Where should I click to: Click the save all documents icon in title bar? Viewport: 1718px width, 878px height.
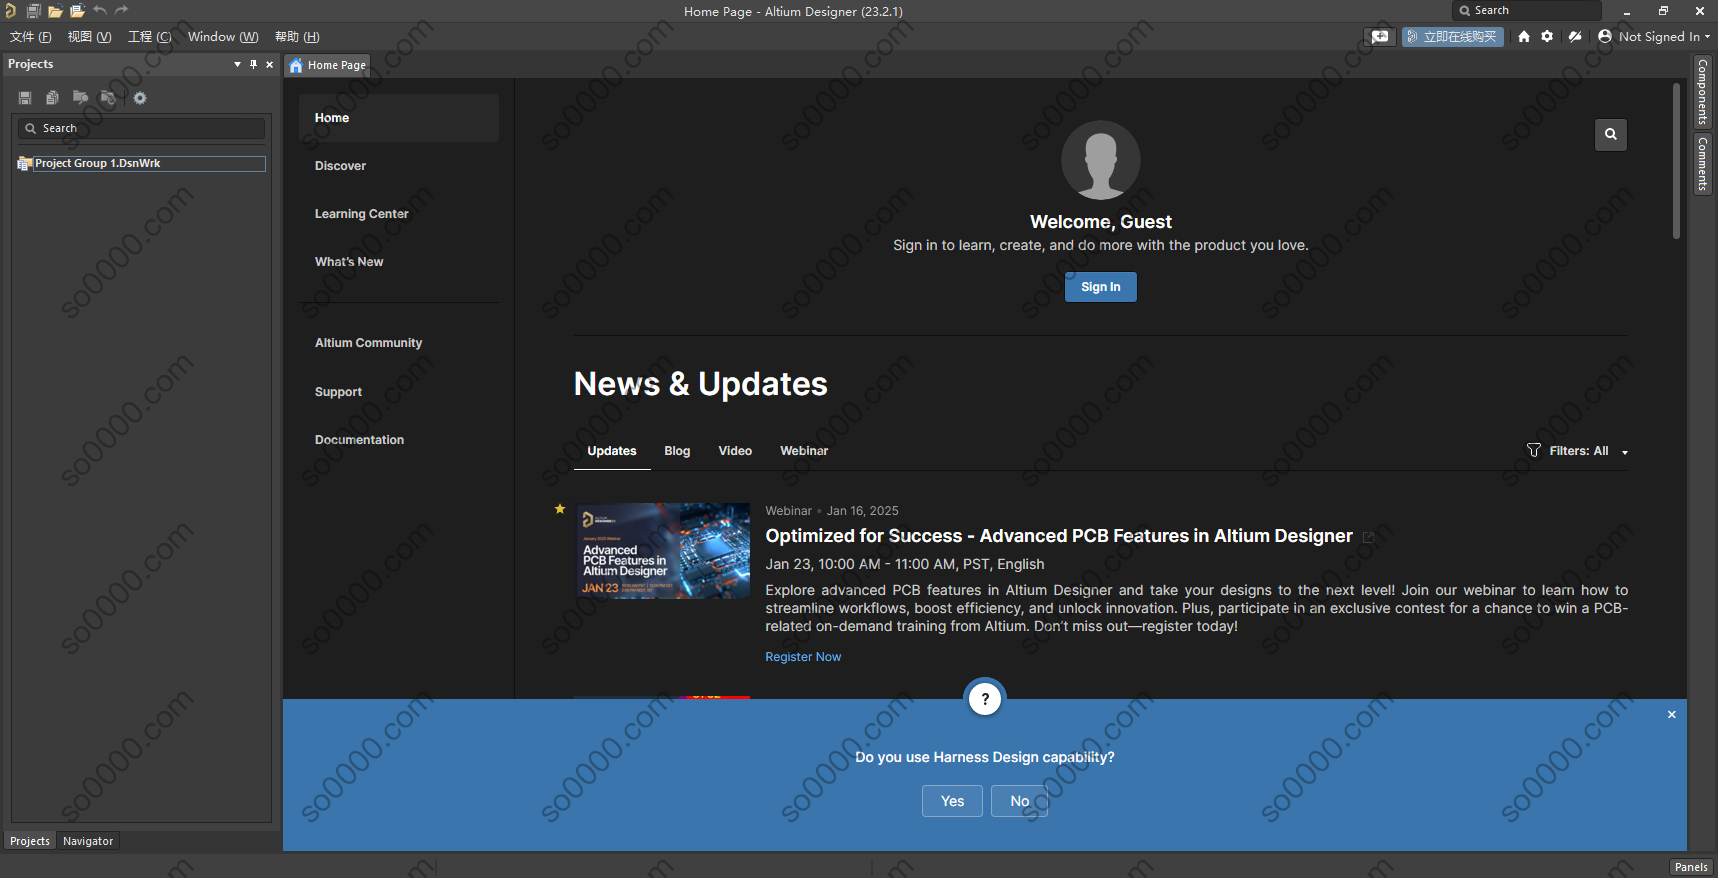click(x=33, y=11)
